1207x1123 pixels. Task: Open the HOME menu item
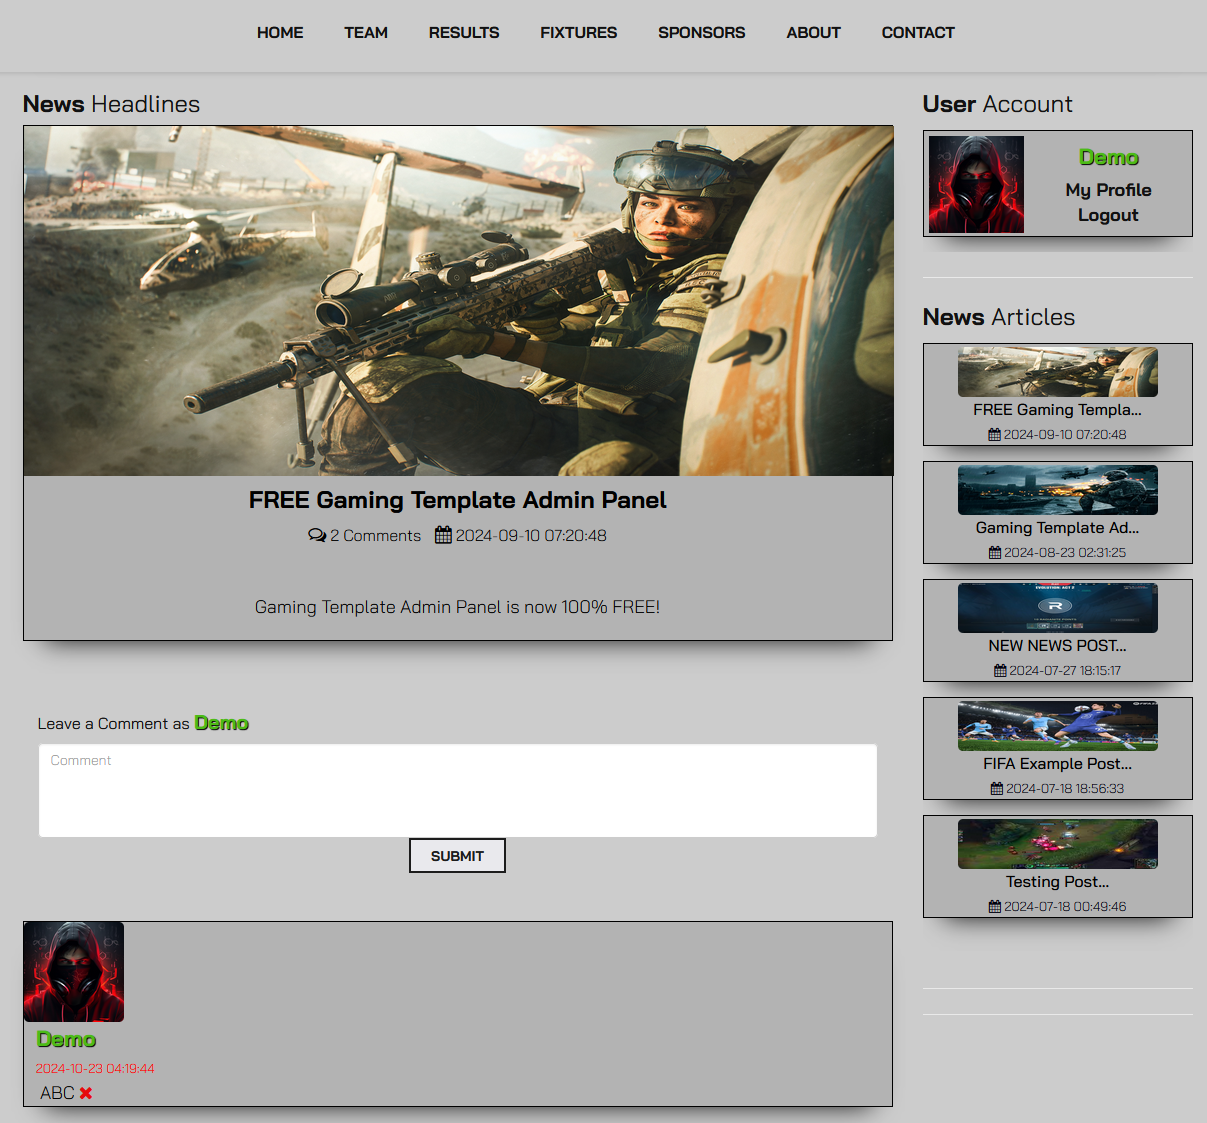[280, 33]
